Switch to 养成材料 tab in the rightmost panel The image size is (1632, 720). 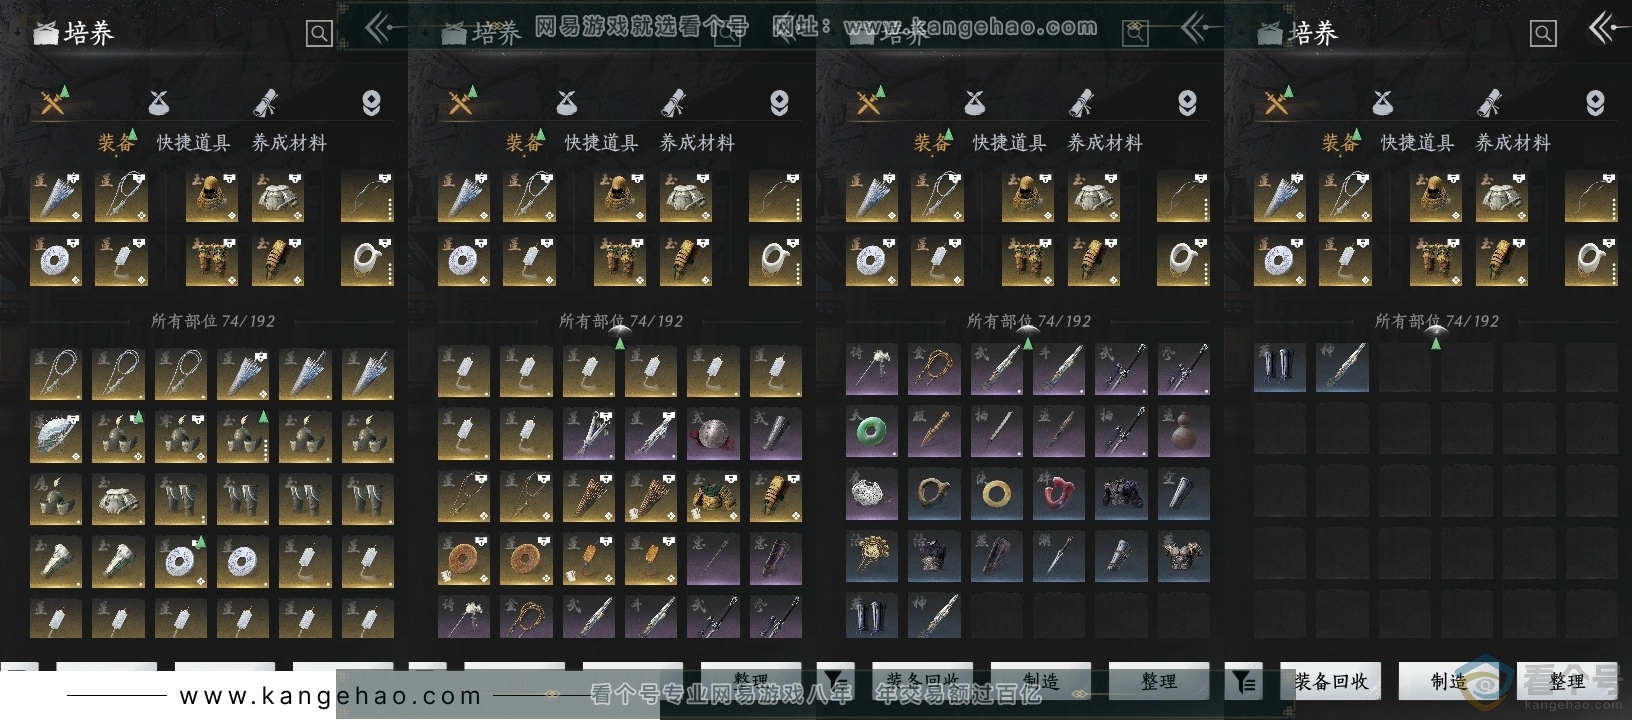pos(1513,143)
